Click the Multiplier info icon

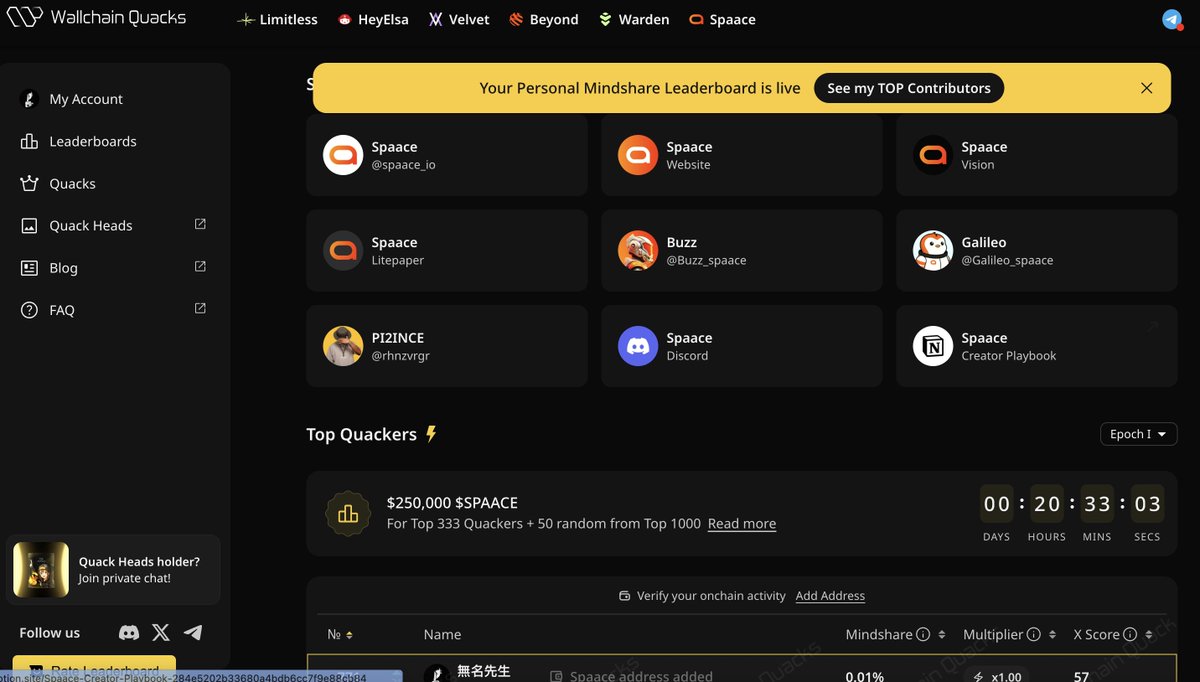coord(1034,634)
